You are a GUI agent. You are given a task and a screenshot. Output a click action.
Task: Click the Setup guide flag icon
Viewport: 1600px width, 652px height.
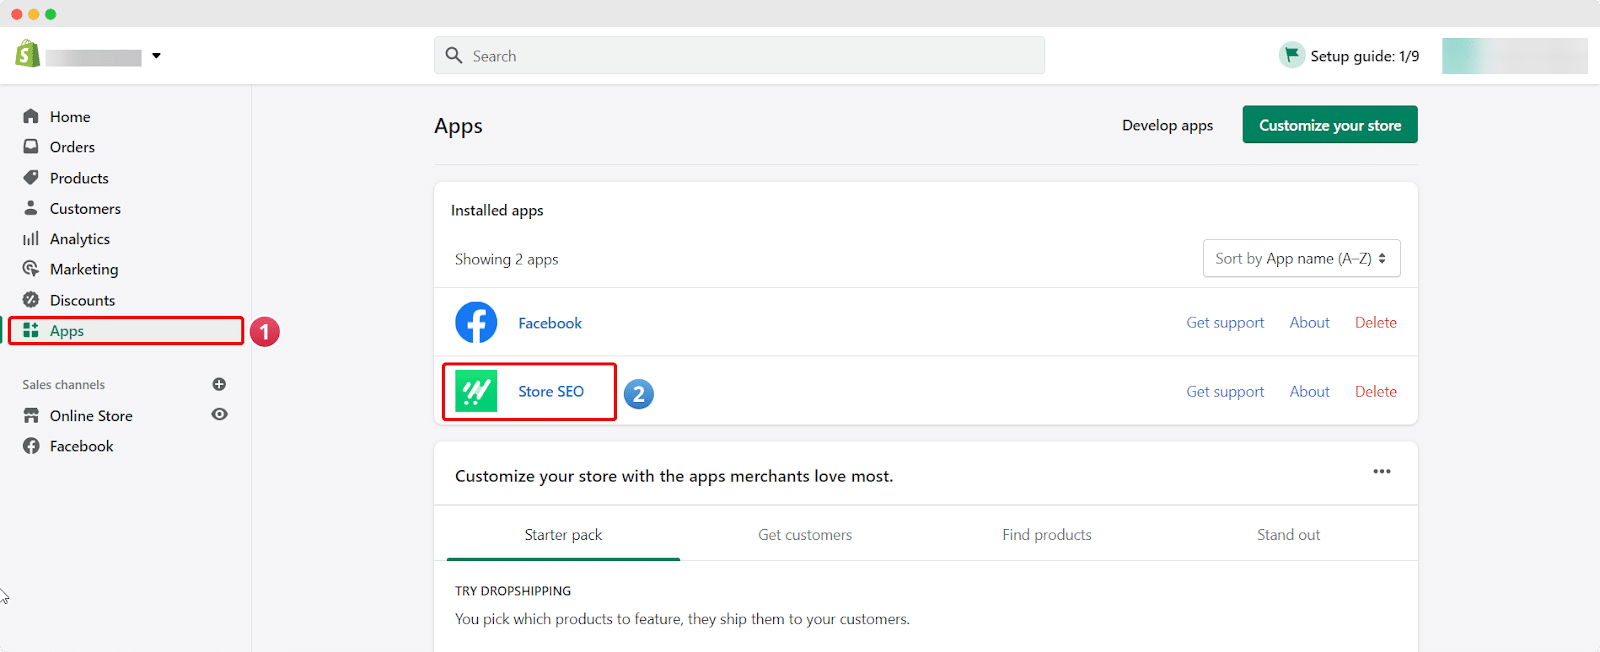(x=1292, y=54)
